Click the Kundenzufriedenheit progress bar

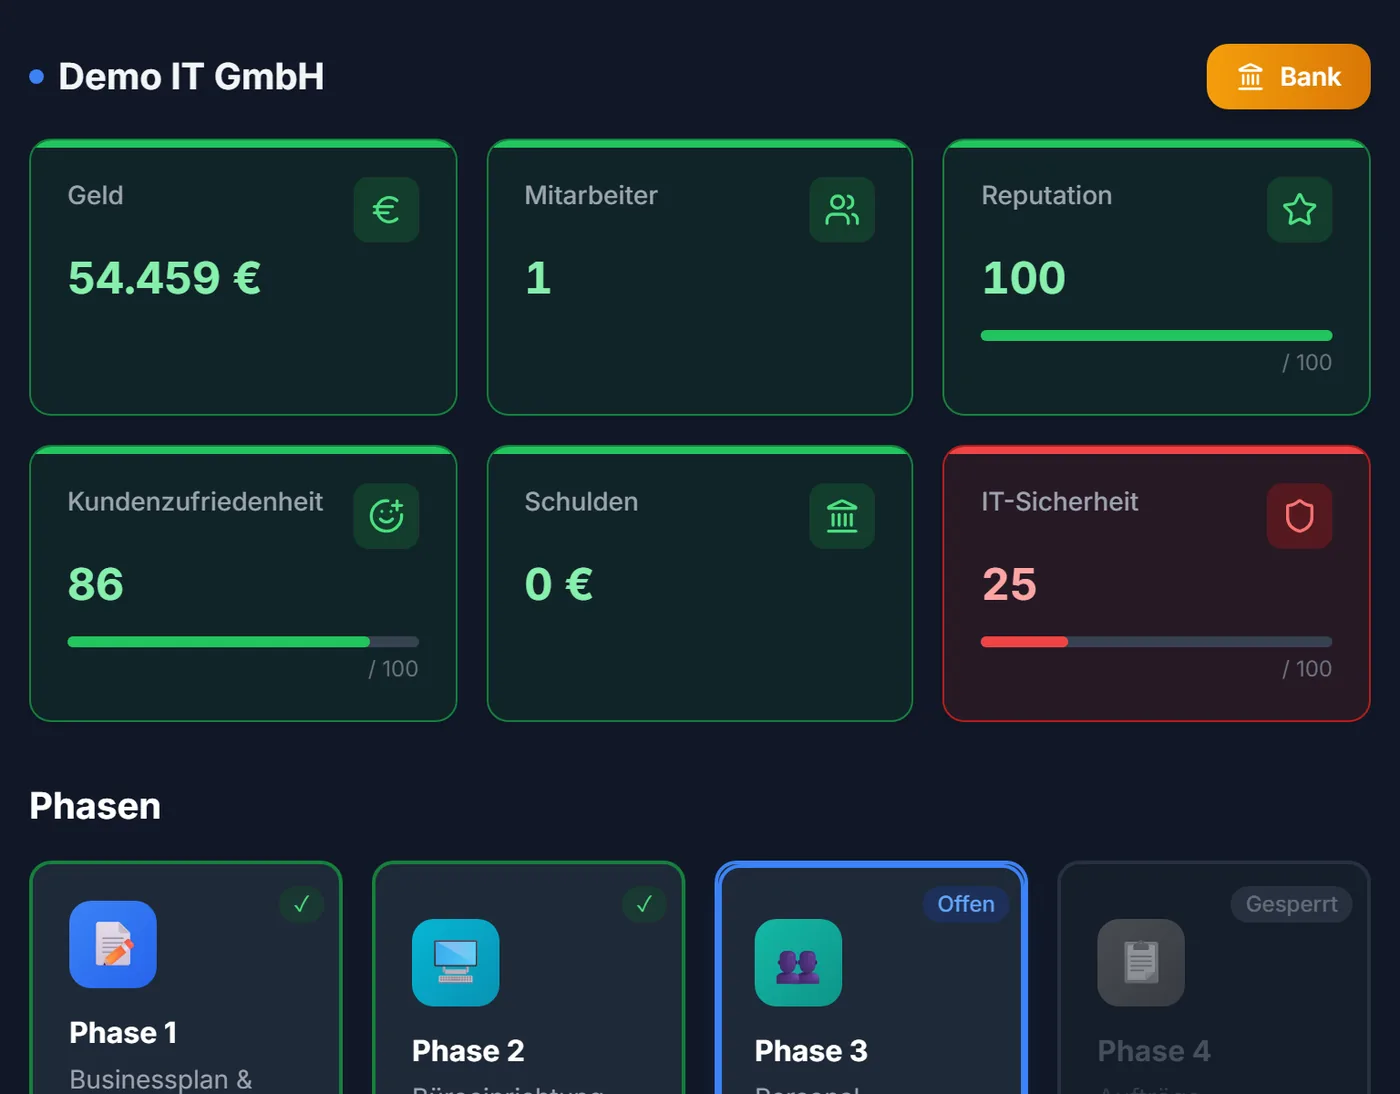[x=243, y=642]
